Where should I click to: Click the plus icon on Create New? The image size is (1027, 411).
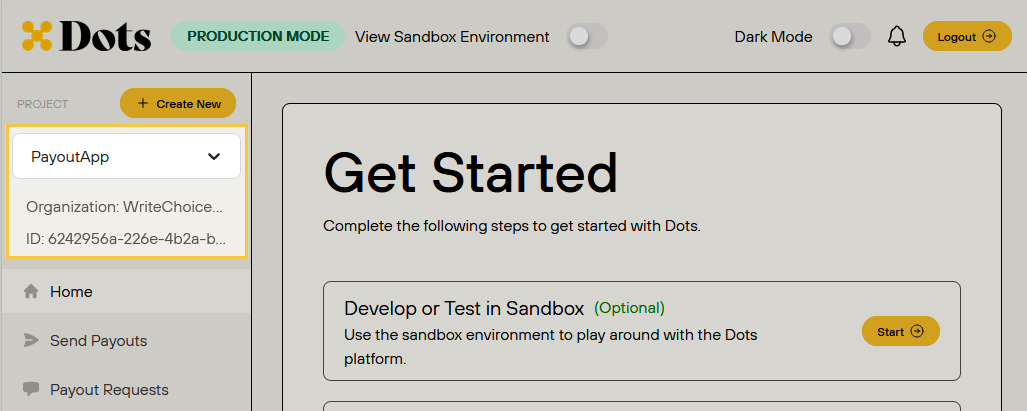pos(143,103)
